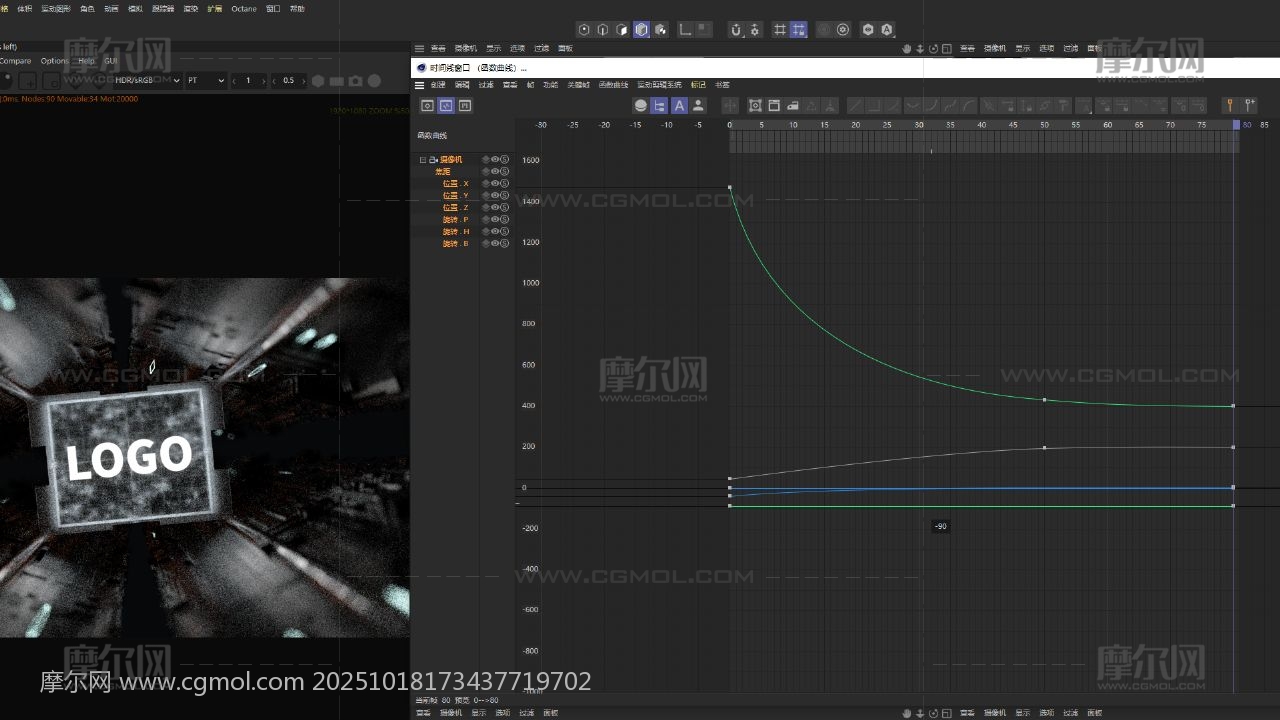Click the orange marker pin icon
This screenshot has width=1280, height=720.
(x=1229, y=106)
